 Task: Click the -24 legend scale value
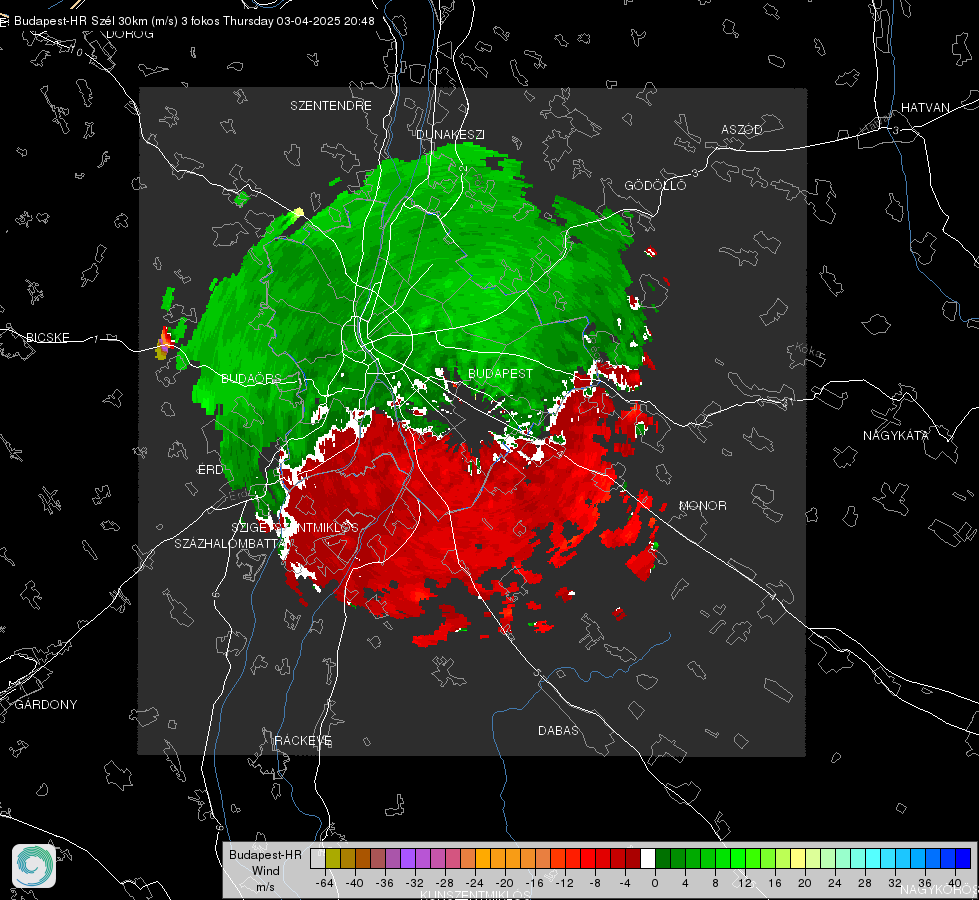point(475,883)
